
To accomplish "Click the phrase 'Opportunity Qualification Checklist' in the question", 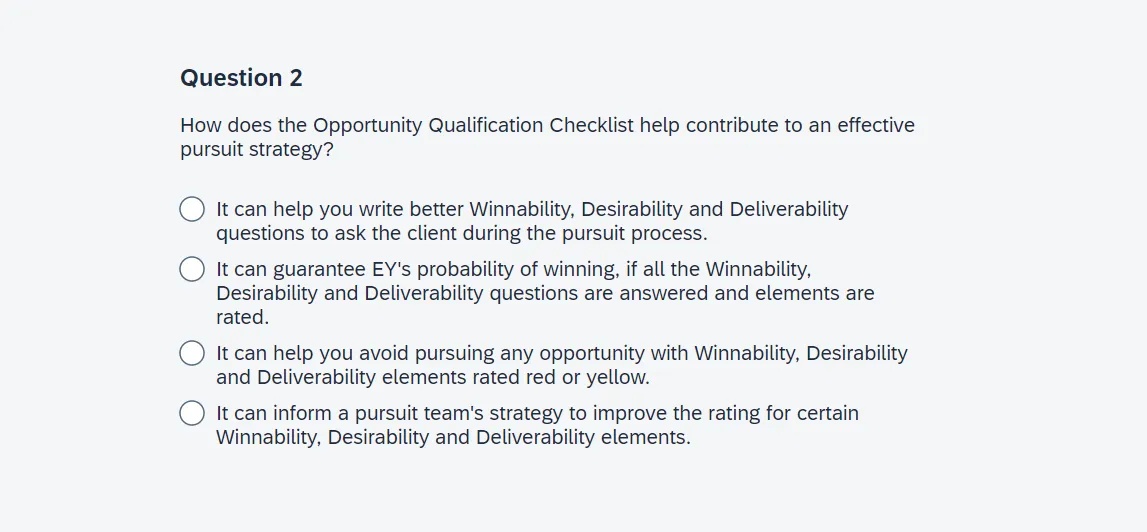I will (473, 125).
